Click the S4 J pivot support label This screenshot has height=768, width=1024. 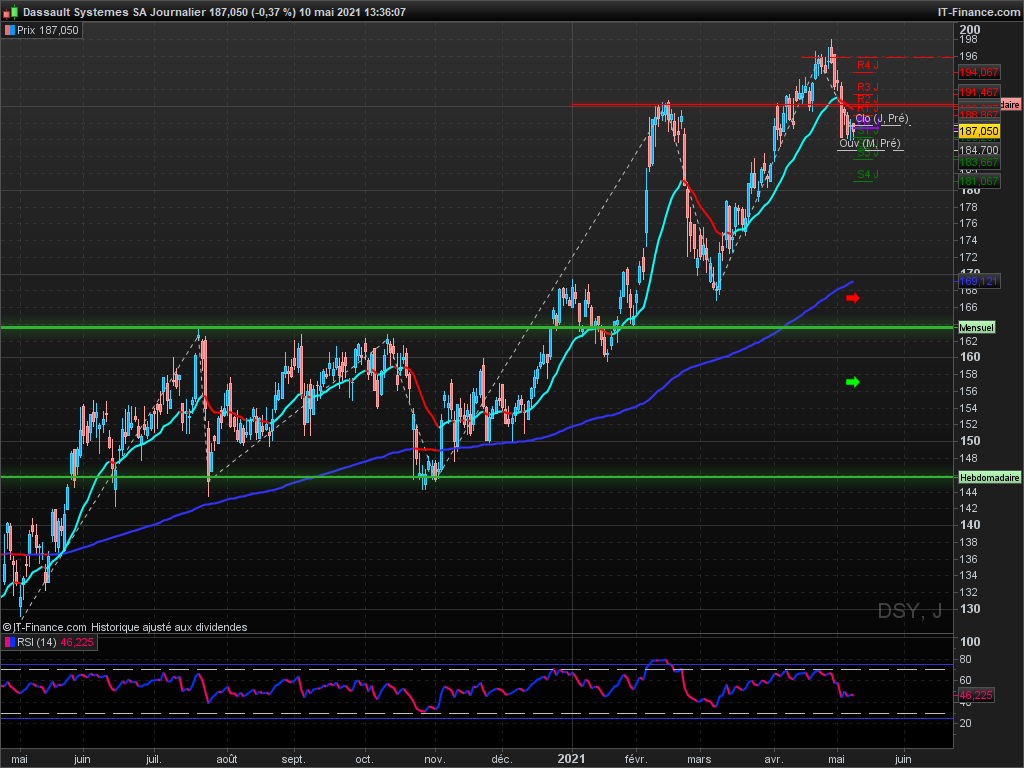coord(867,174)
